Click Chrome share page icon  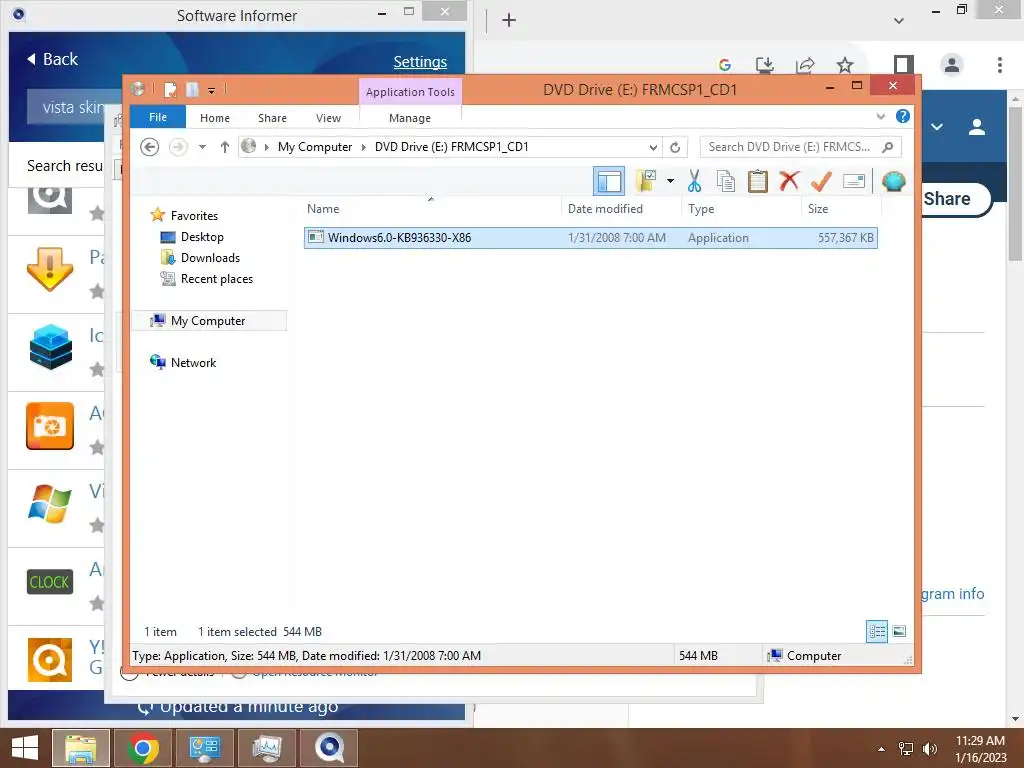805,65
